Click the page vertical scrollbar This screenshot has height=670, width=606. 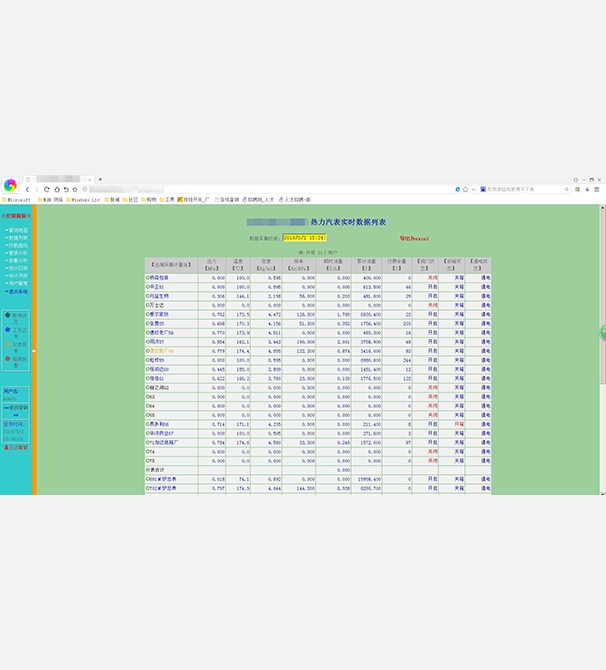tap(602, 400)
